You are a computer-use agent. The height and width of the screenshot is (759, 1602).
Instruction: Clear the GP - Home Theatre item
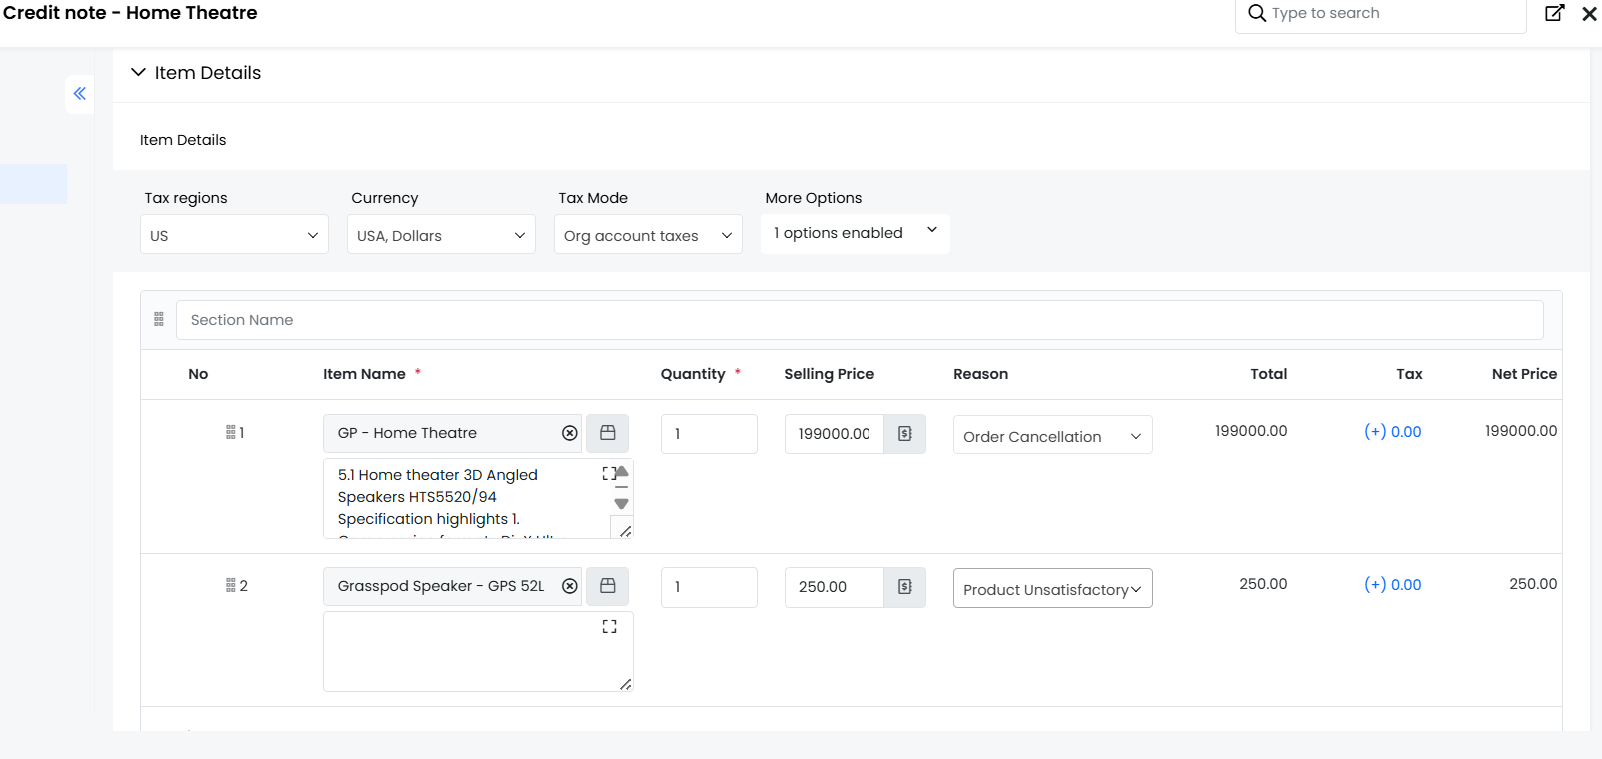point(570,433)
